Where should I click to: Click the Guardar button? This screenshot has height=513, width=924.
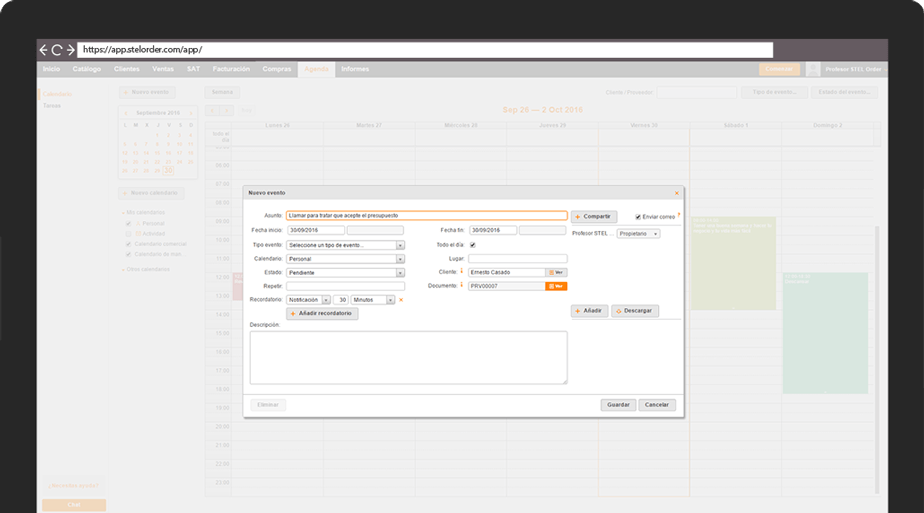pyautogui.click(x=618, y=405)
